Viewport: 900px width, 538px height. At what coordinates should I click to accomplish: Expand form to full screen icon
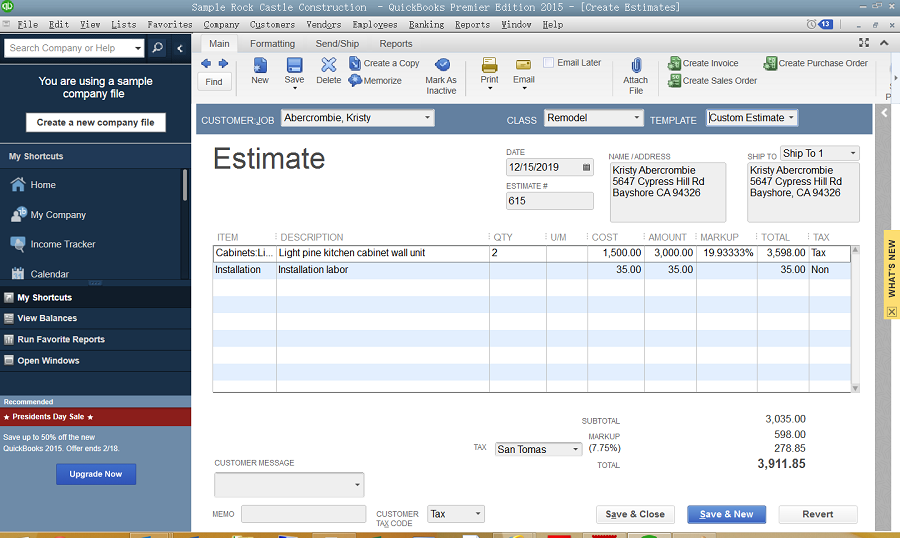(864, 42)
